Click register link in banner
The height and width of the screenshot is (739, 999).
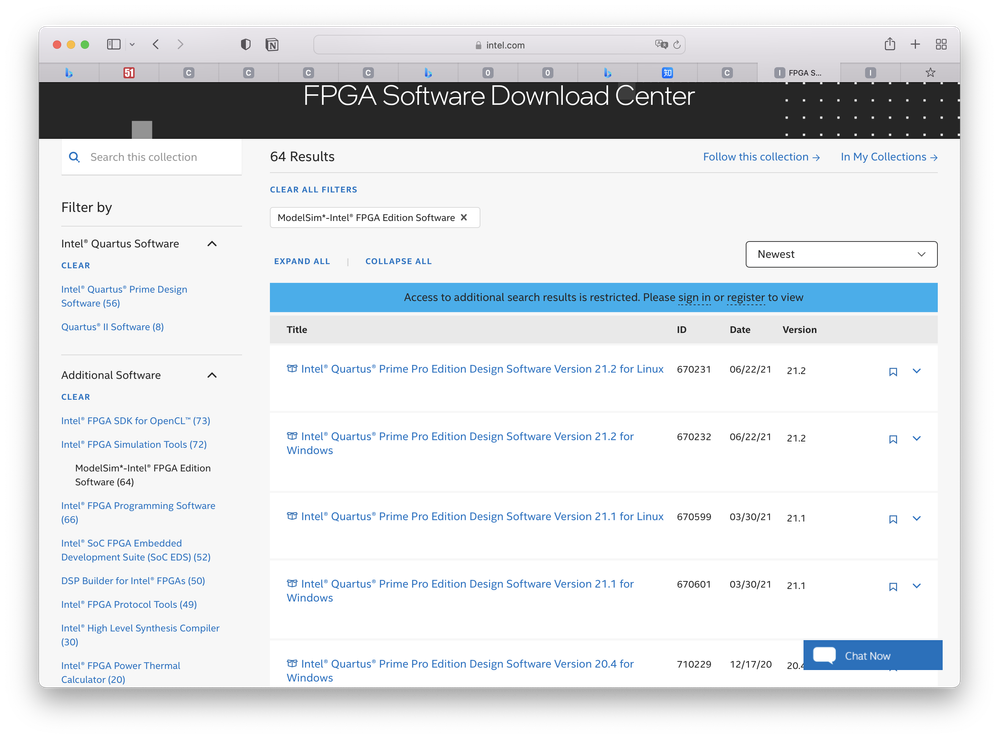click(745, 298)
